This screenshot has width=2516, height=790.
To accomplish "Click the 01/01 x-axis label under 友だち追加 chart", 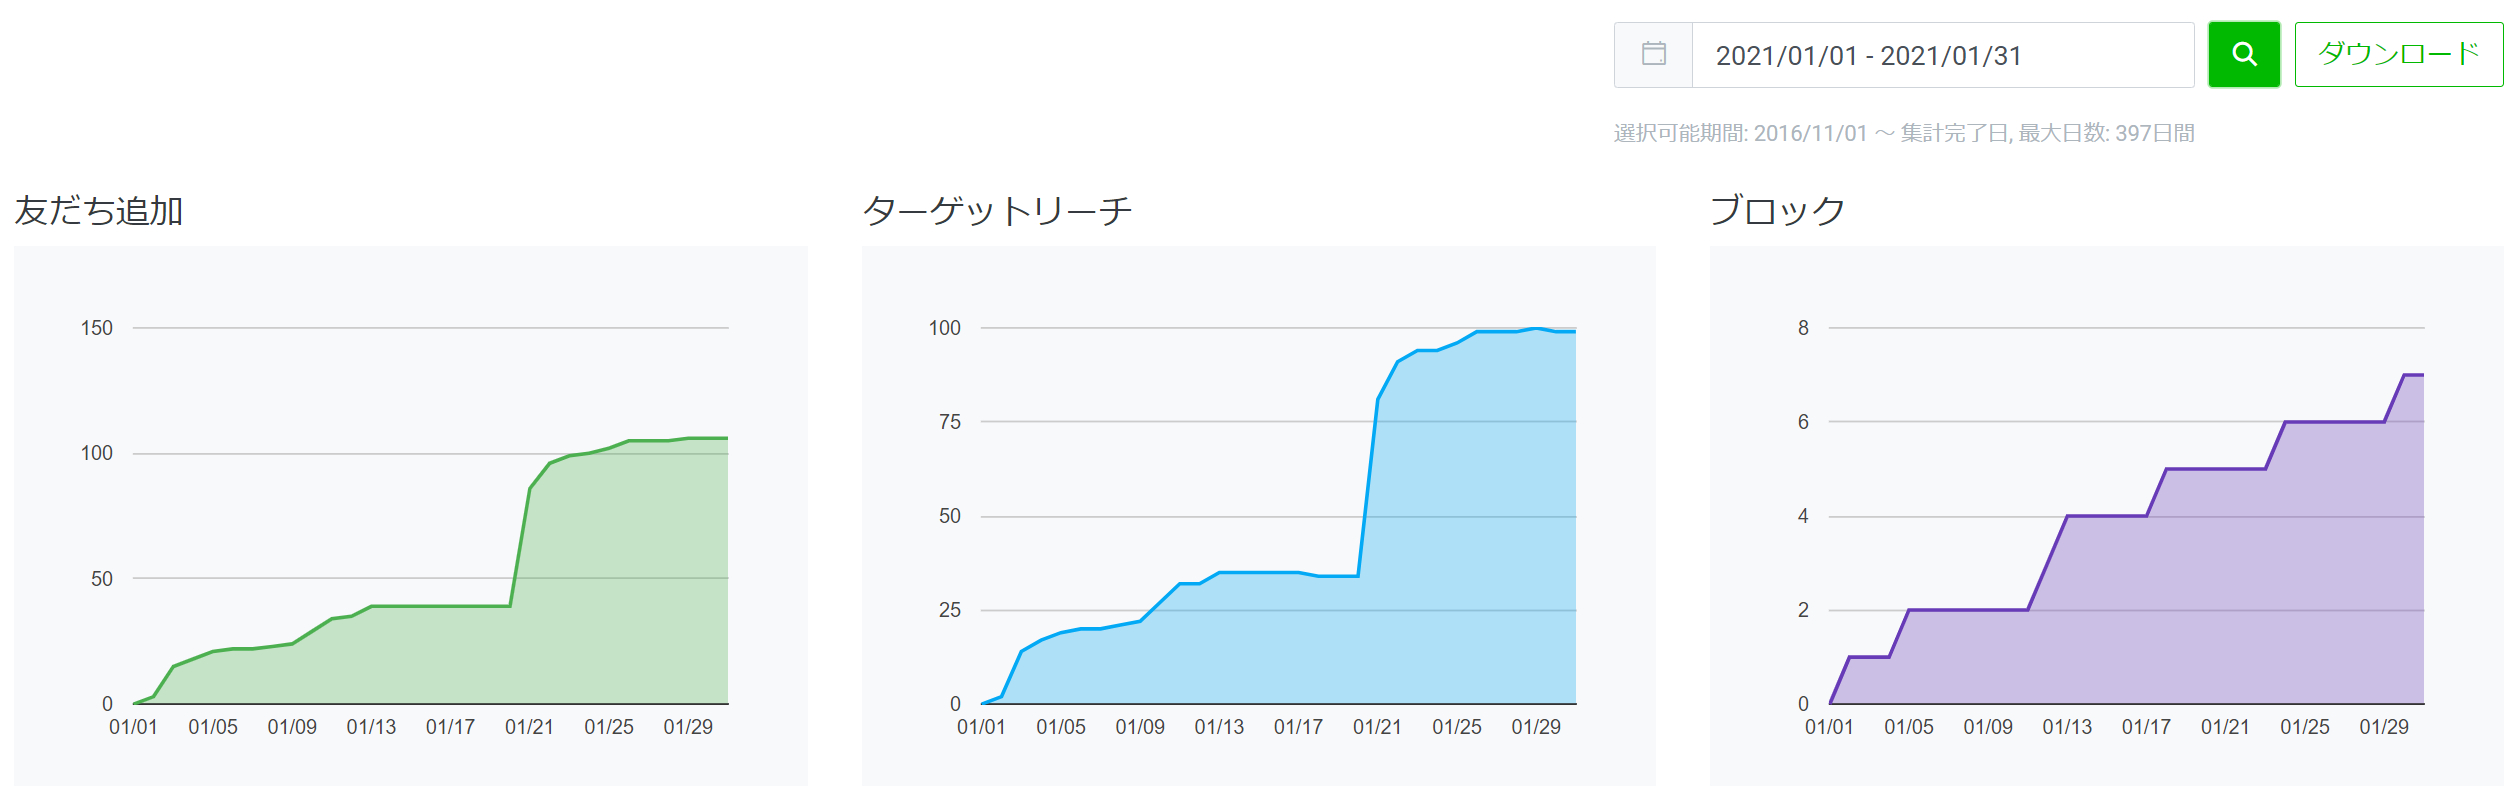I will (x=133, y=727).
